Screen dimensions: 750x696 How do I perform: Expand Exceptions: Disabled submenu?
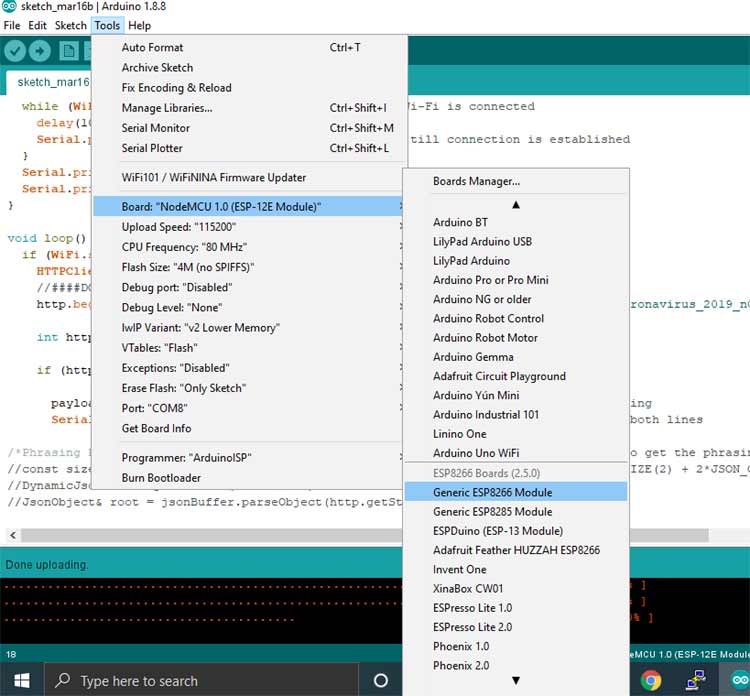[248, 368]
